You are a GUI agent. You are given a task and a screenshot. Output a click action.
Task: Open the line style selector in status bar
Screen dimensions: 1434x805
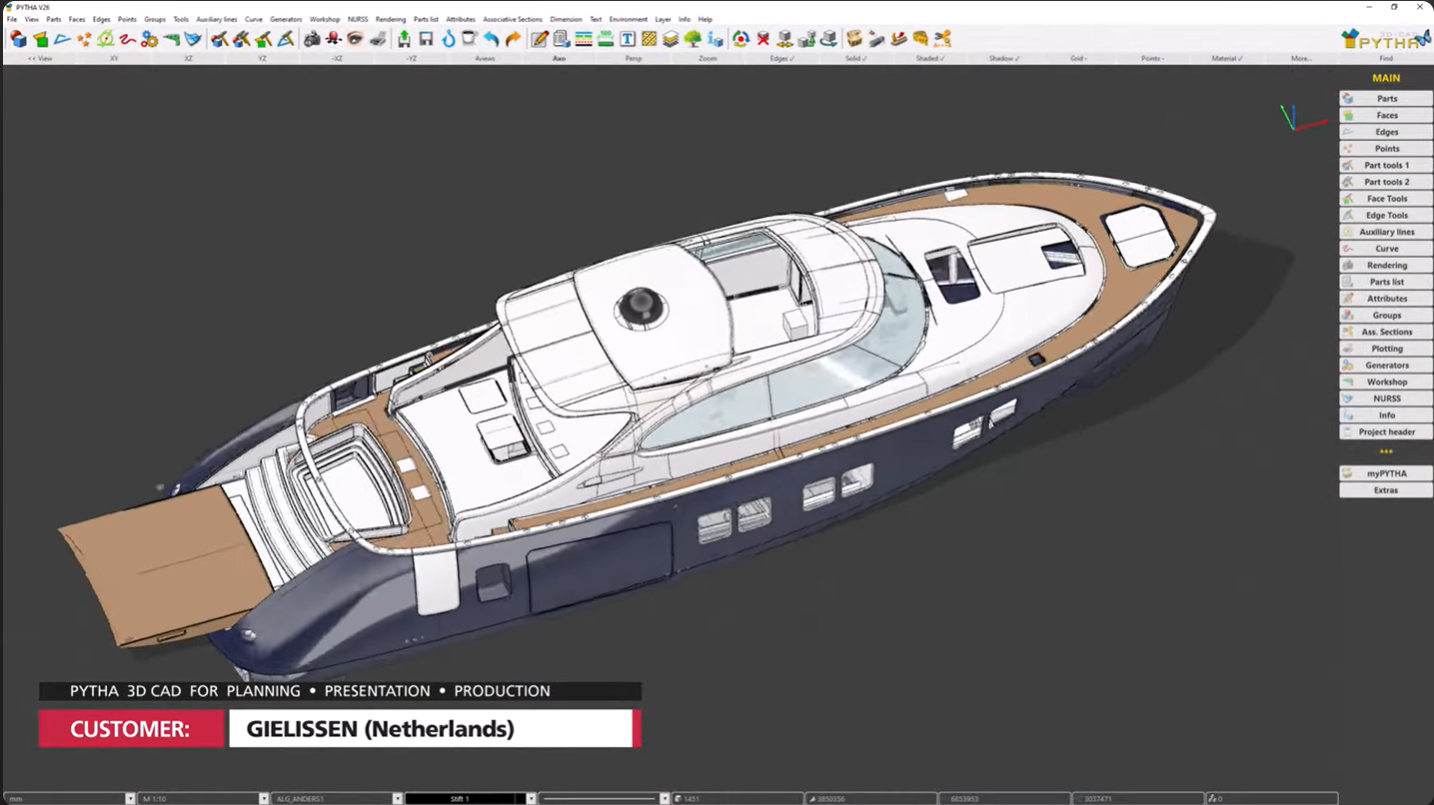coord(664,799)
